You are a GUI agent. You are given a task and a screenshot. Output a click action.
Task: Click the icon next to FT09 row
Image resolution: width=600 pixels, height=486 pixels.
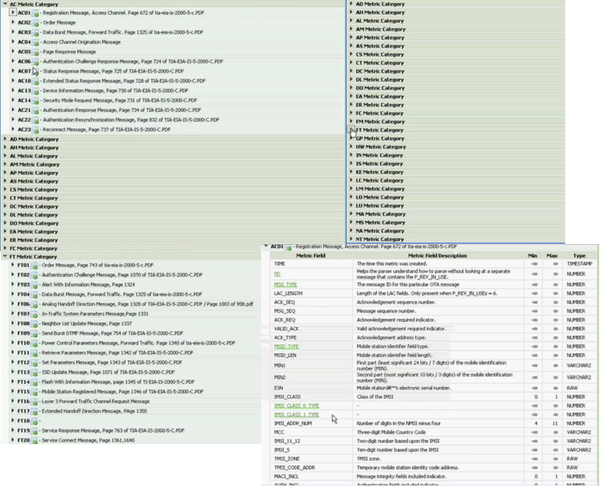(x=34, y=334)
